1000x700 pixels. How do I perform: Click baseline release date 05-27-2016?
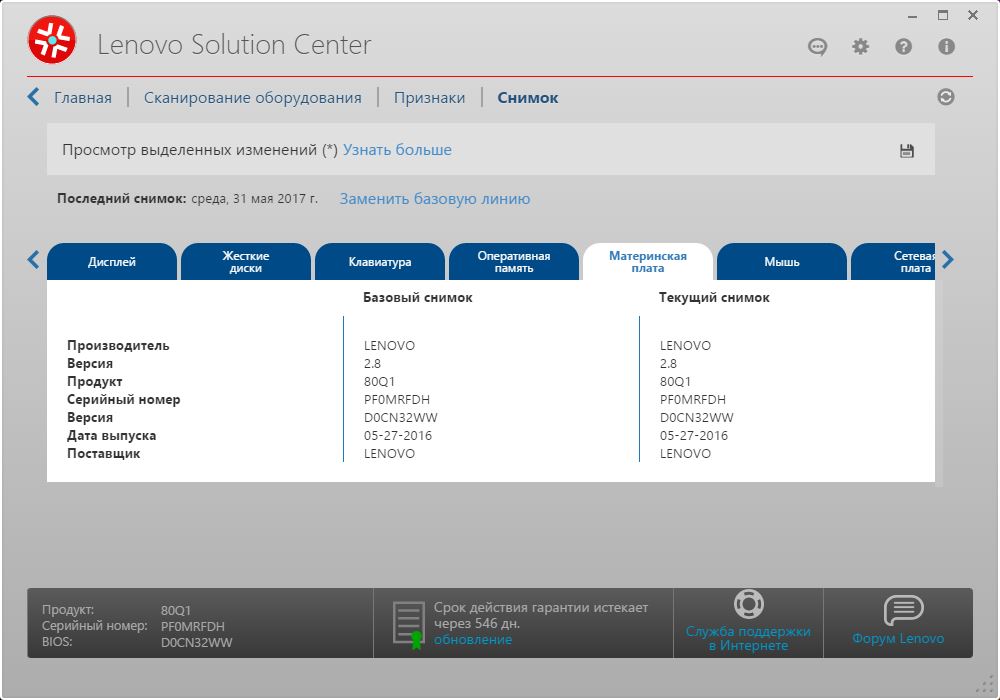click(398, 435)
